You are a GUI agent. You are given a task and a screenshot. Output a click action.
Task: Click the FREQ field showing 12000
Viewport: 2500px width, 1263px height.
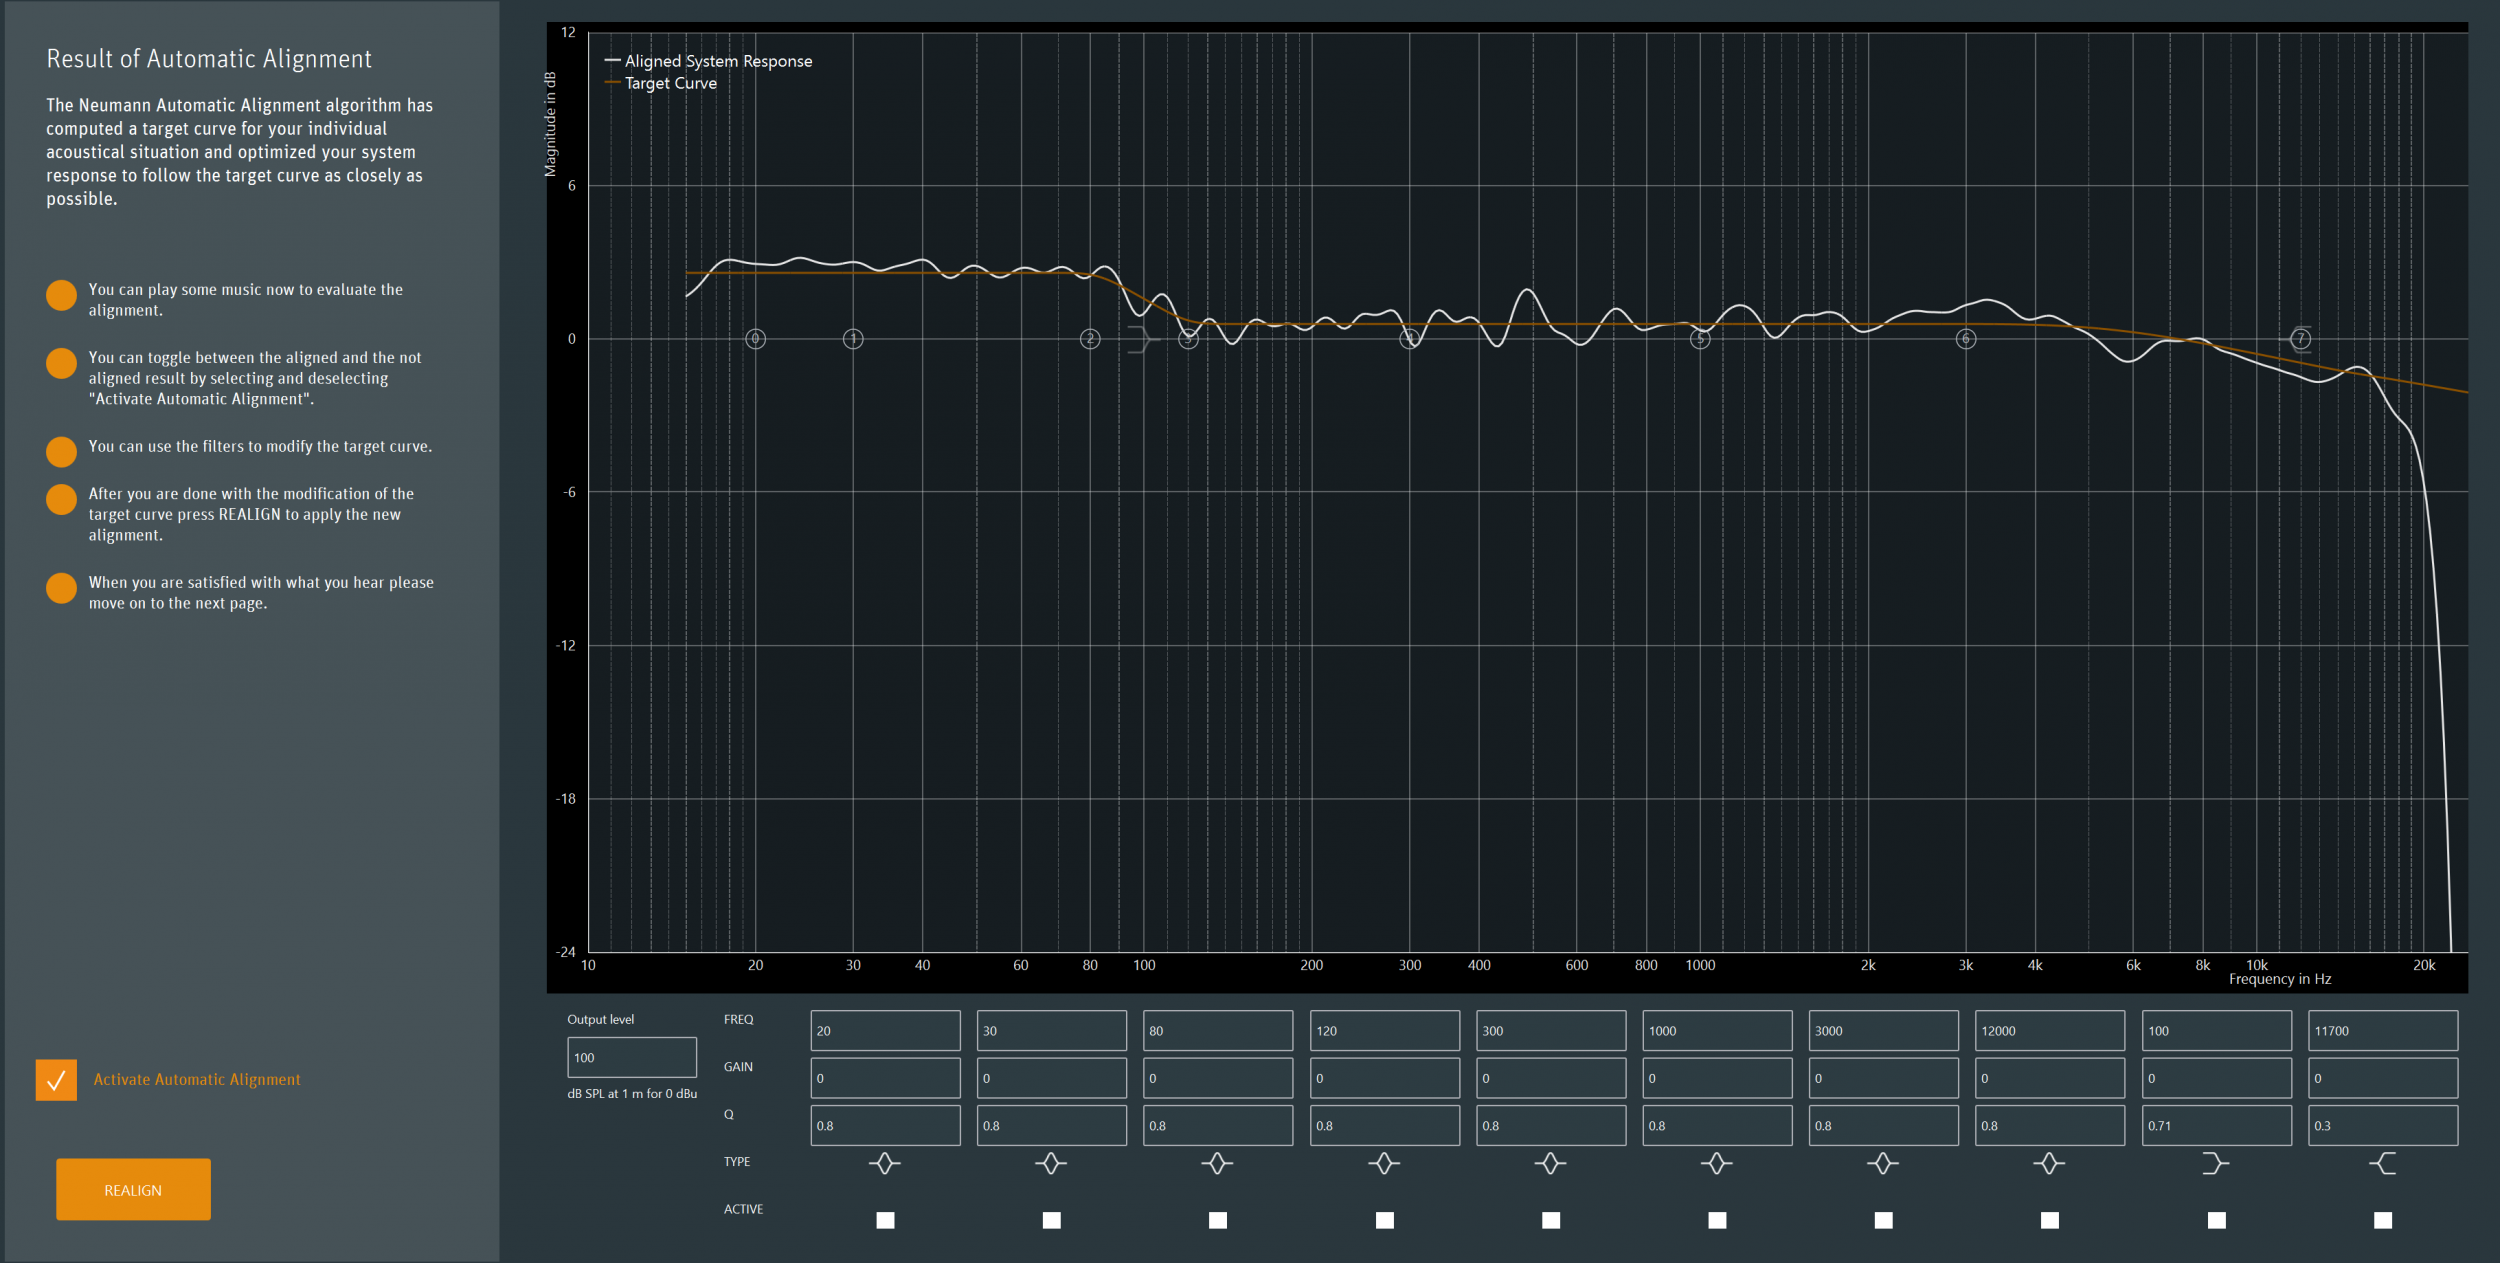[2049, 1030]
